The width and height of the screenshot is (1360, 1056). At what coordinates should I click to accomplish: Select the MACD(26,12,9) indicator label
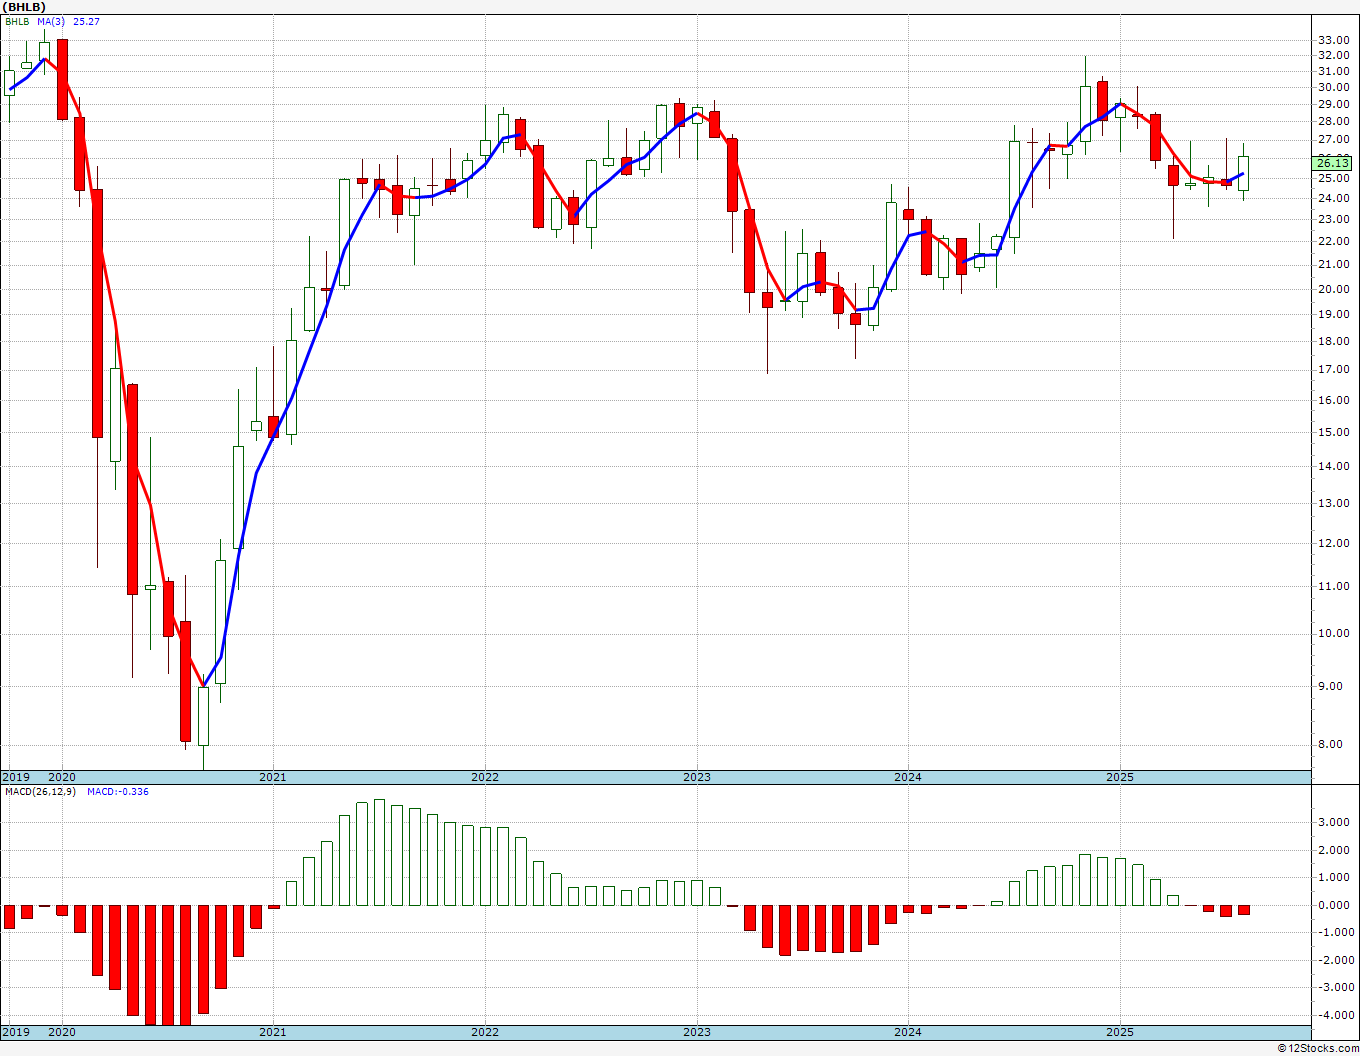(x=40, y=792)
